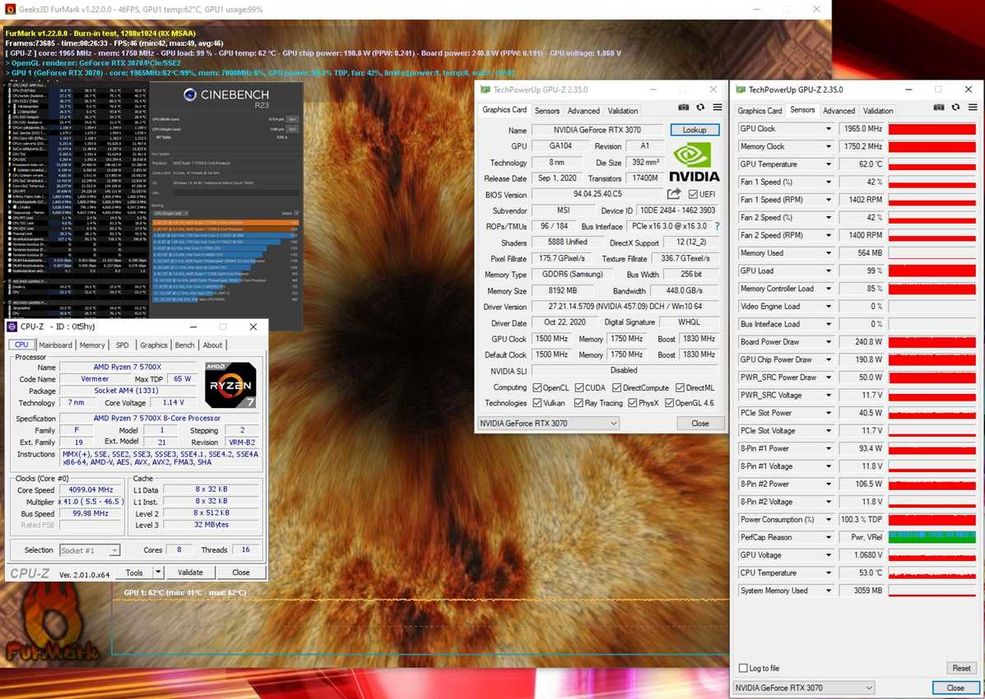The width and height of the screenshot is (985, 699).
Task: Toggle the DirectCompute checkbox
Action: (617, 387)
